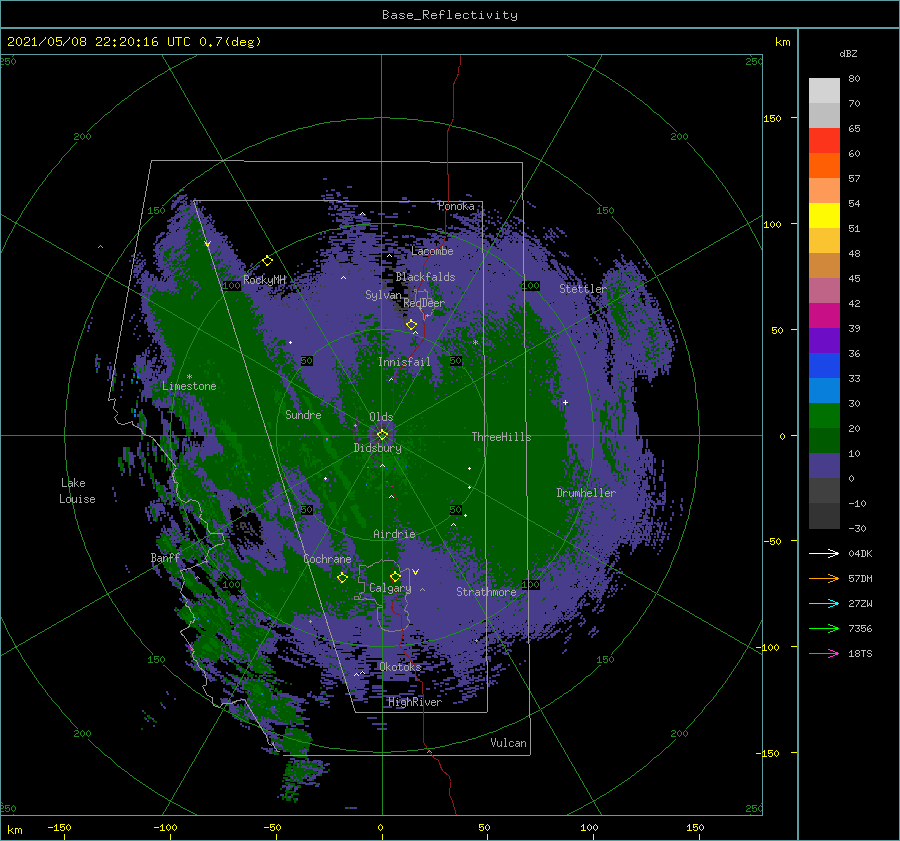The image size is (900, 841).
Task: Click the yellow diamond marker near RockyMH
Action: 267,261
